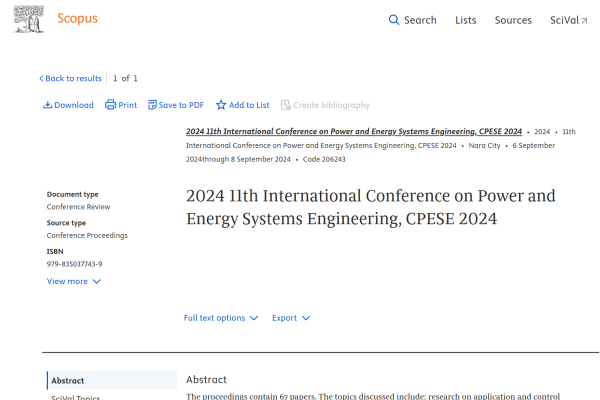Screen dimensions: 600x400
Task: Click the Print text link
Action: point(127,105)
